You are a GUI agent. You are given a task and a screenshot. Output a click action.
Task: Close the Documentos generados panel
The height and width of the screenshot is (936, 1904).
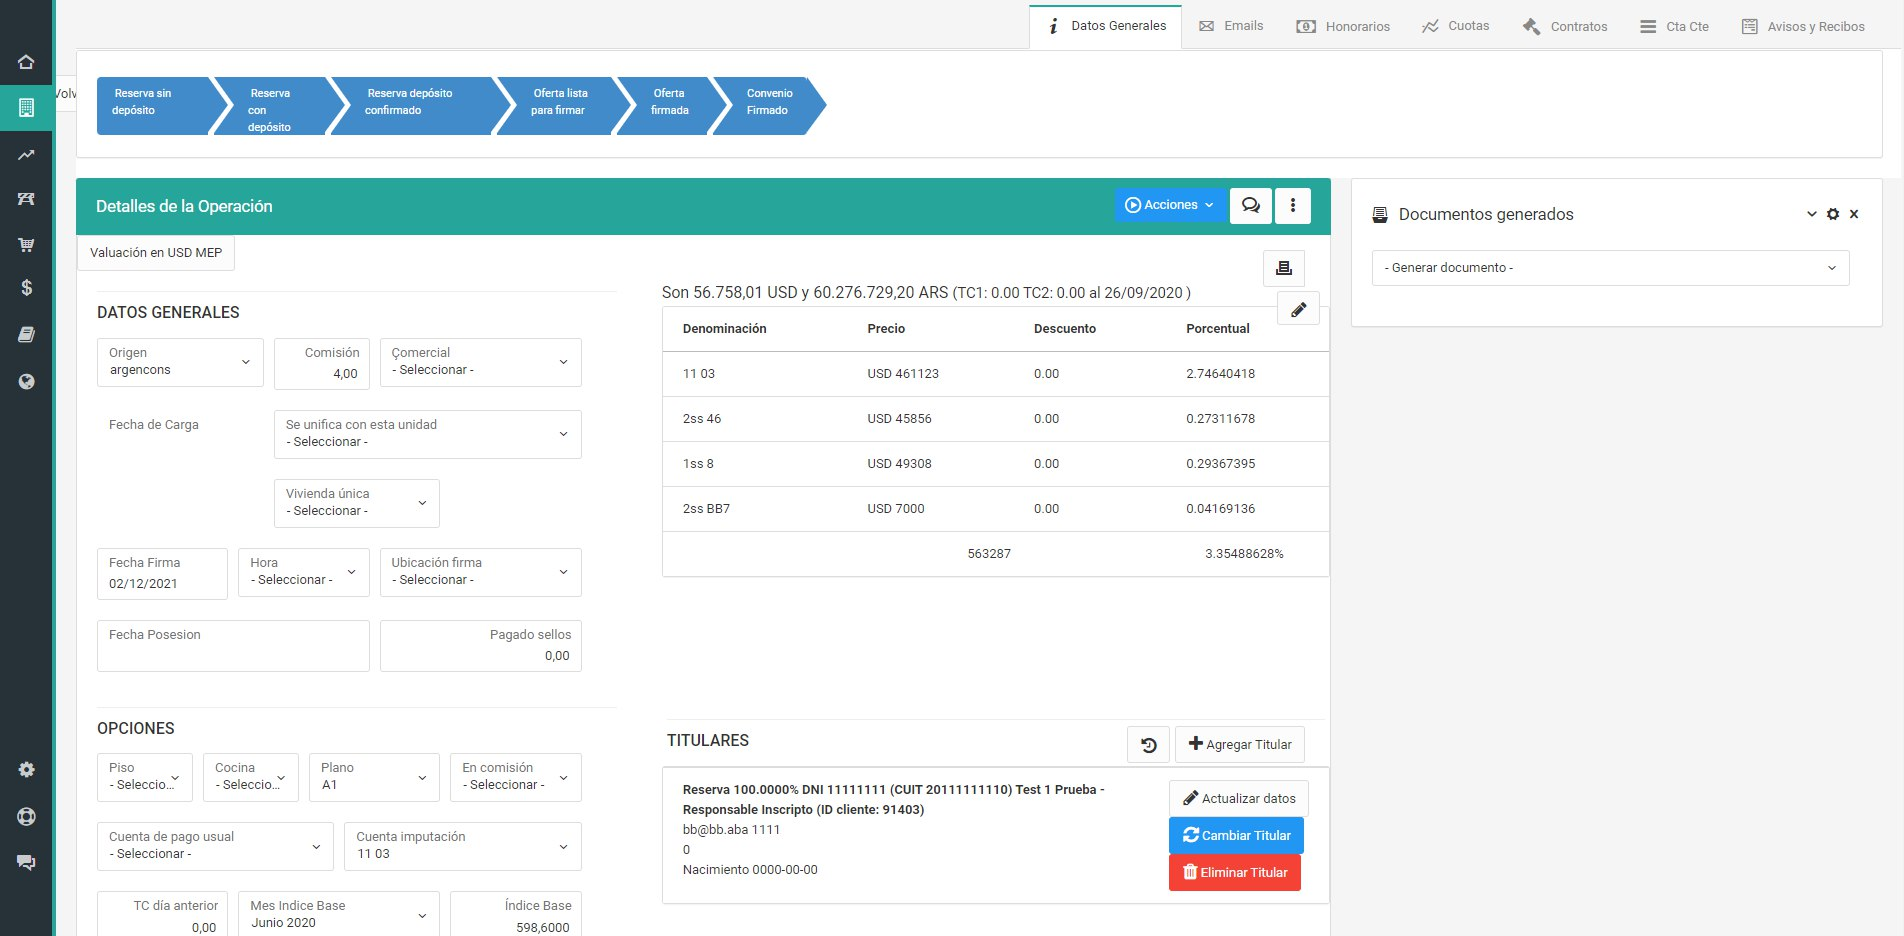[x=1854, y=214]
